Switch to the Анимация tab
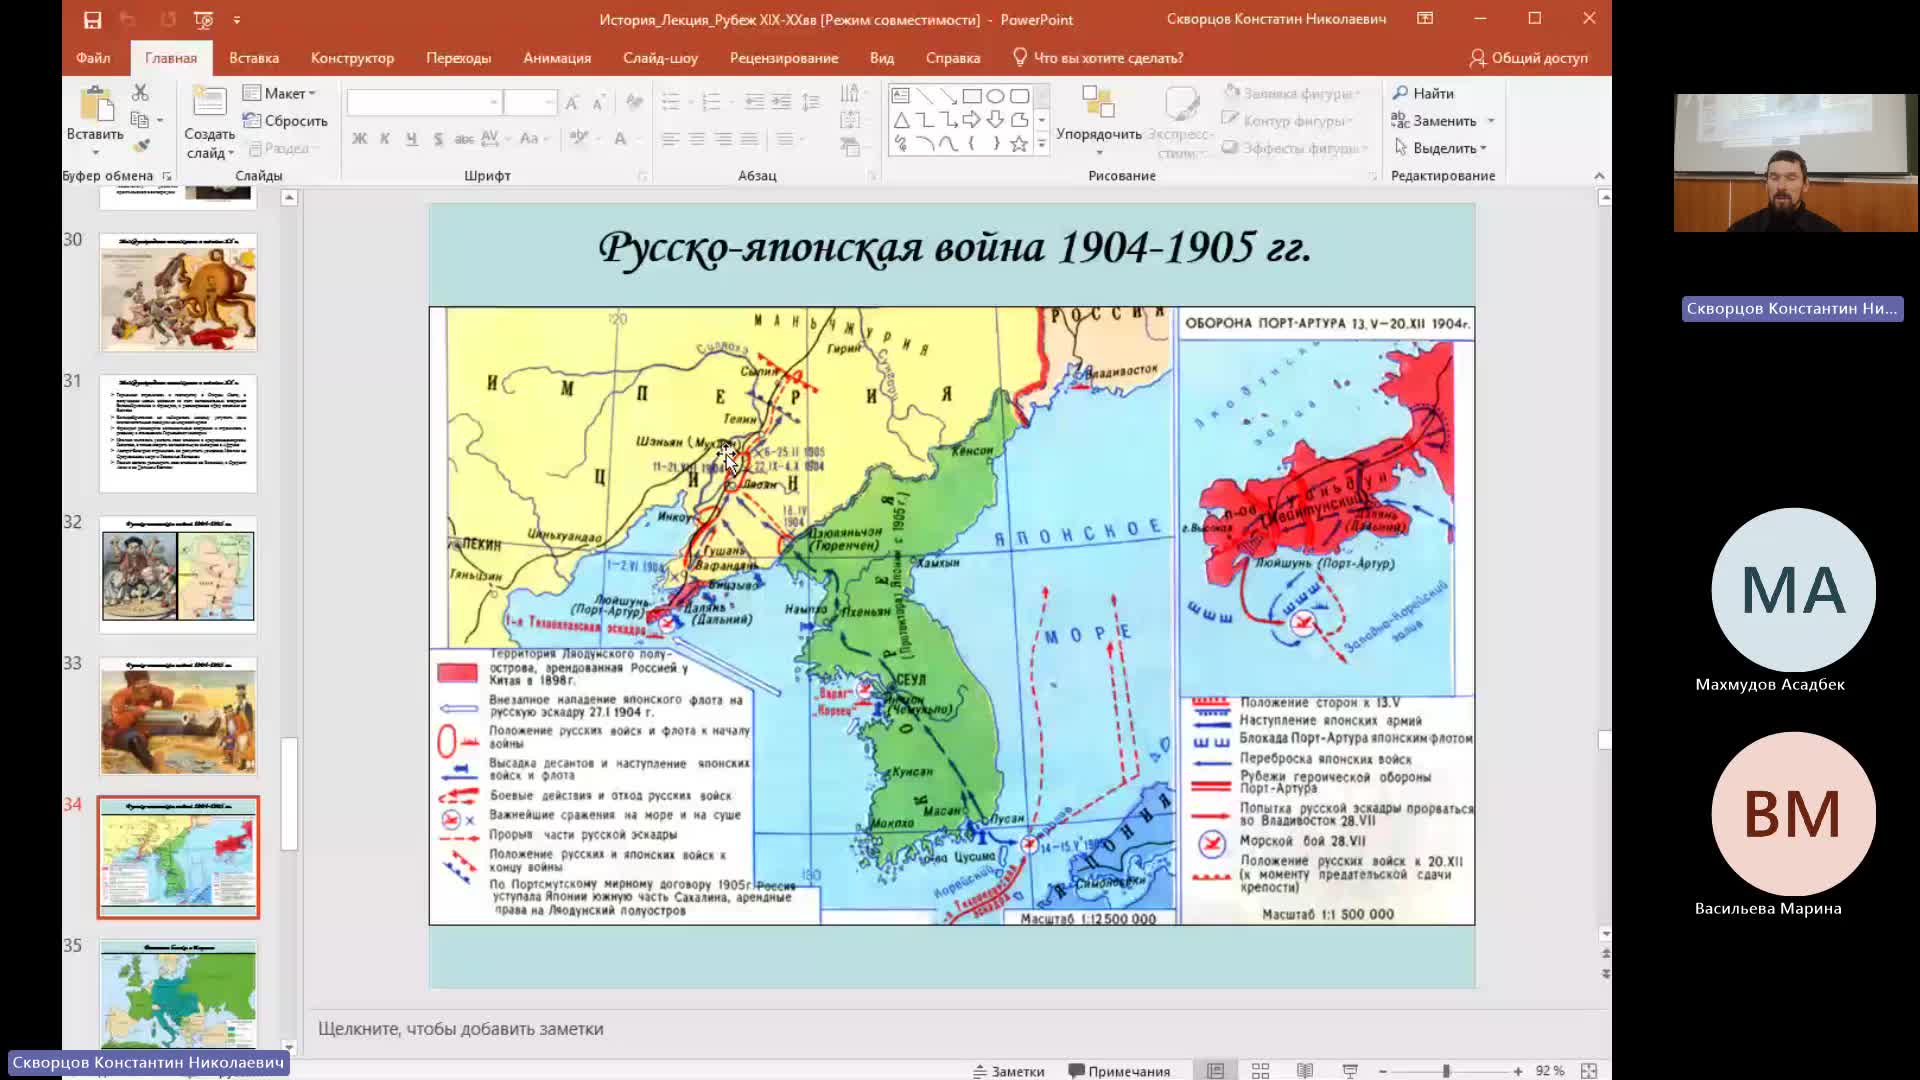 click(x=557, y=58)
